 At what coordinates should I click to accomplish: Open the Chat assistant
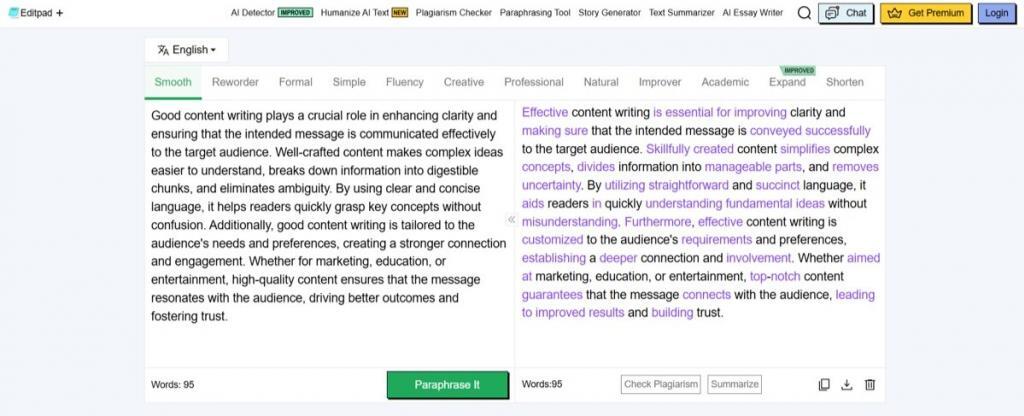tap(845, 13)
